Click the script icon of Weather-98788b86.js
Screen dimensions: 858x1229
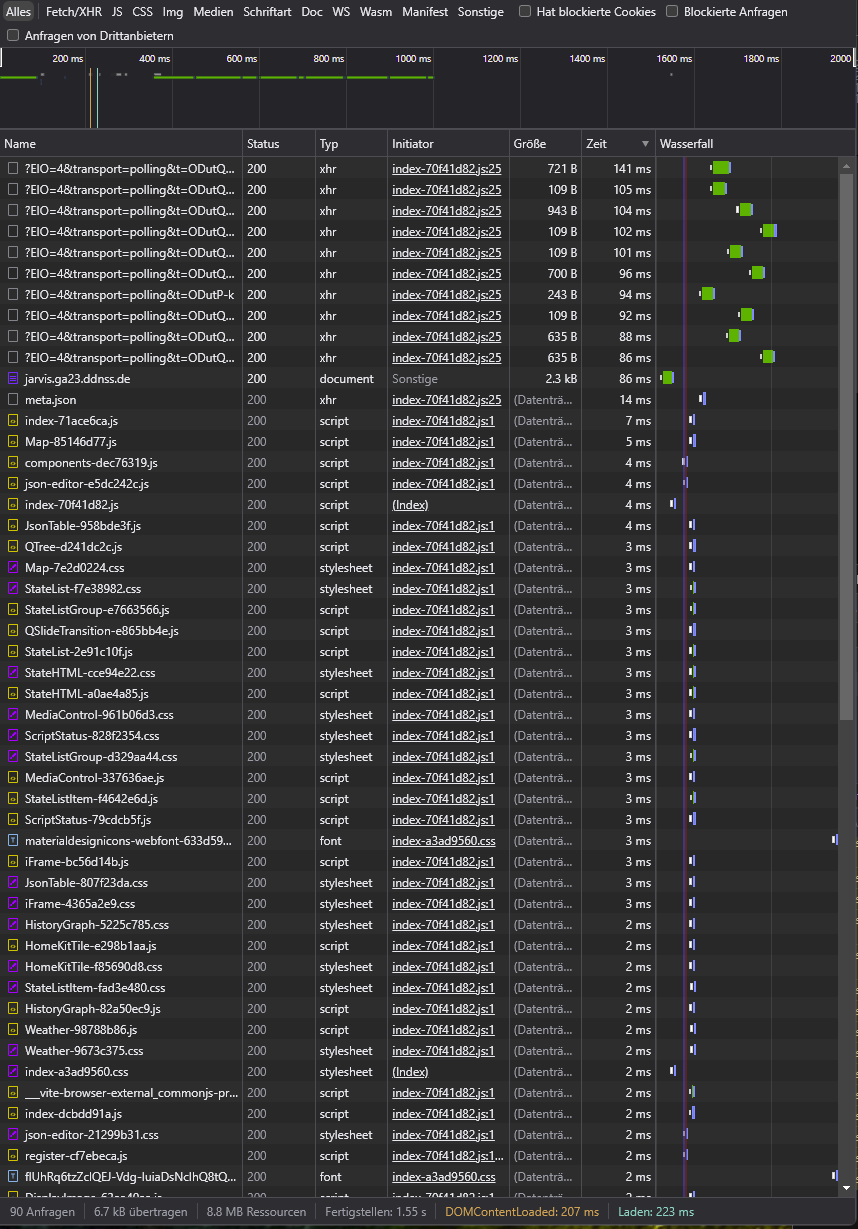tap(13, 1030)
